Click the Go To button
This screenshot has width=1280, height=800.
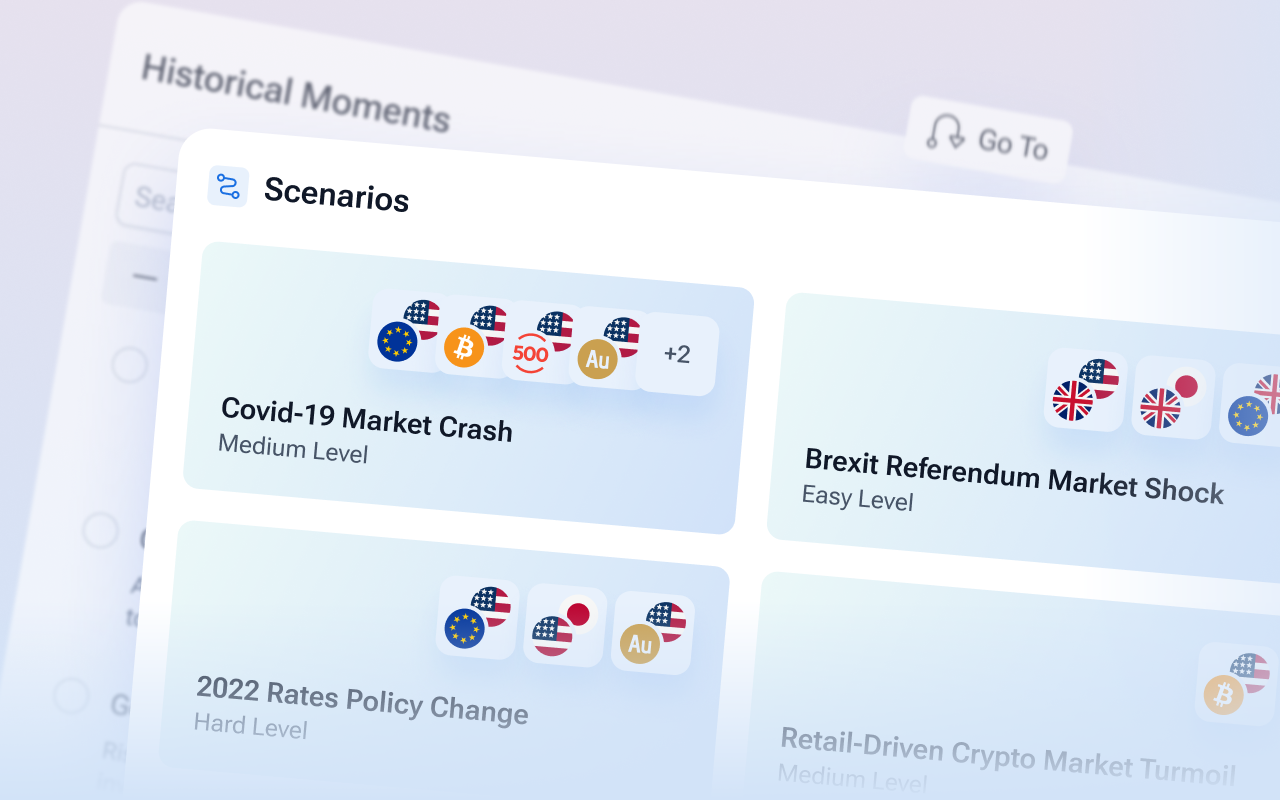tap(988, 140)
